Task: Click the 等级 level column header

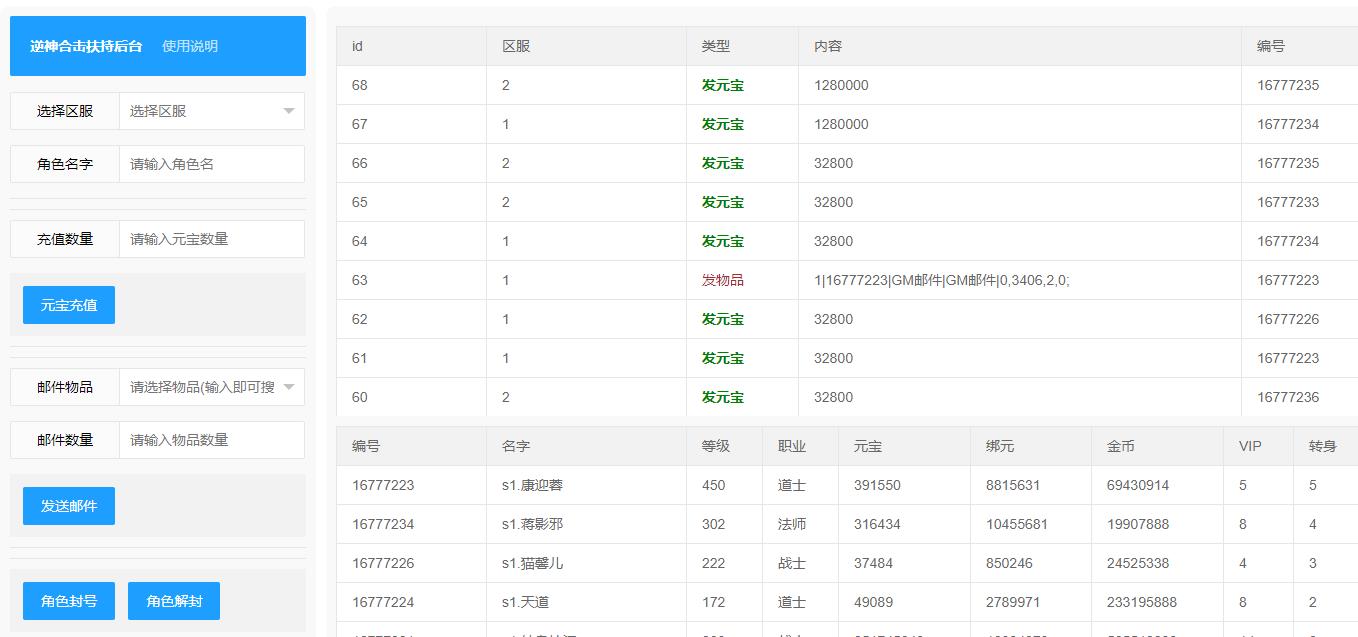Action: click(x=716, y=446)
